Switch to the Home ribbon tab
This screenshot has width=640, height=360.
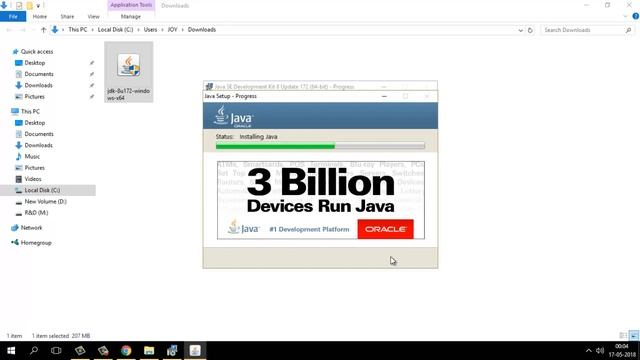40,16
